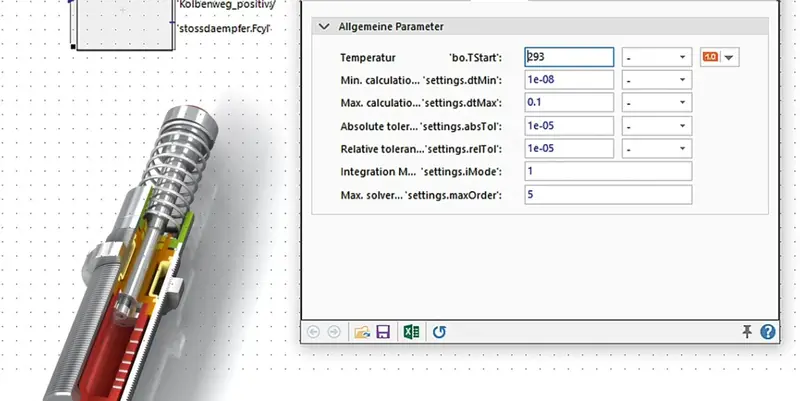Select the 'Max. solver...' parameter label
This screenshot has width=800, height=401.
tap(371, 195)
